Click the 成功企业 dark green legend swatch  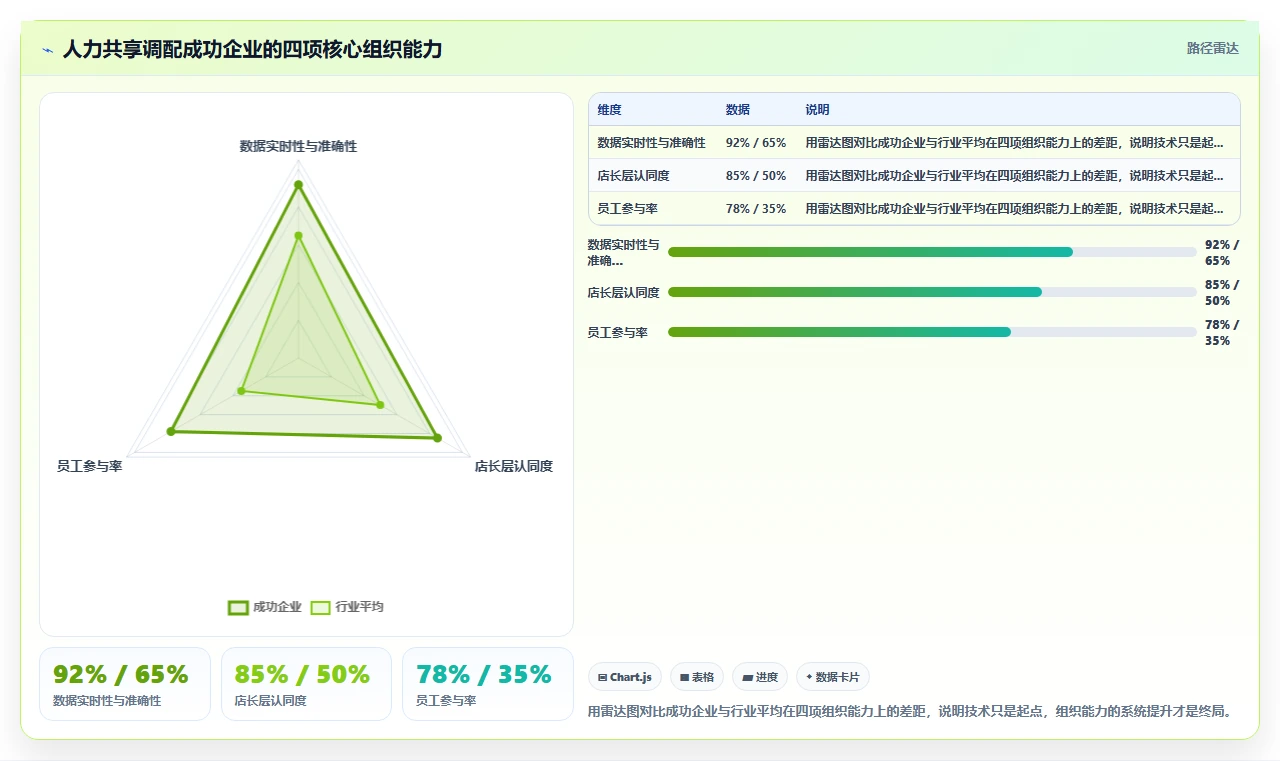238,607
